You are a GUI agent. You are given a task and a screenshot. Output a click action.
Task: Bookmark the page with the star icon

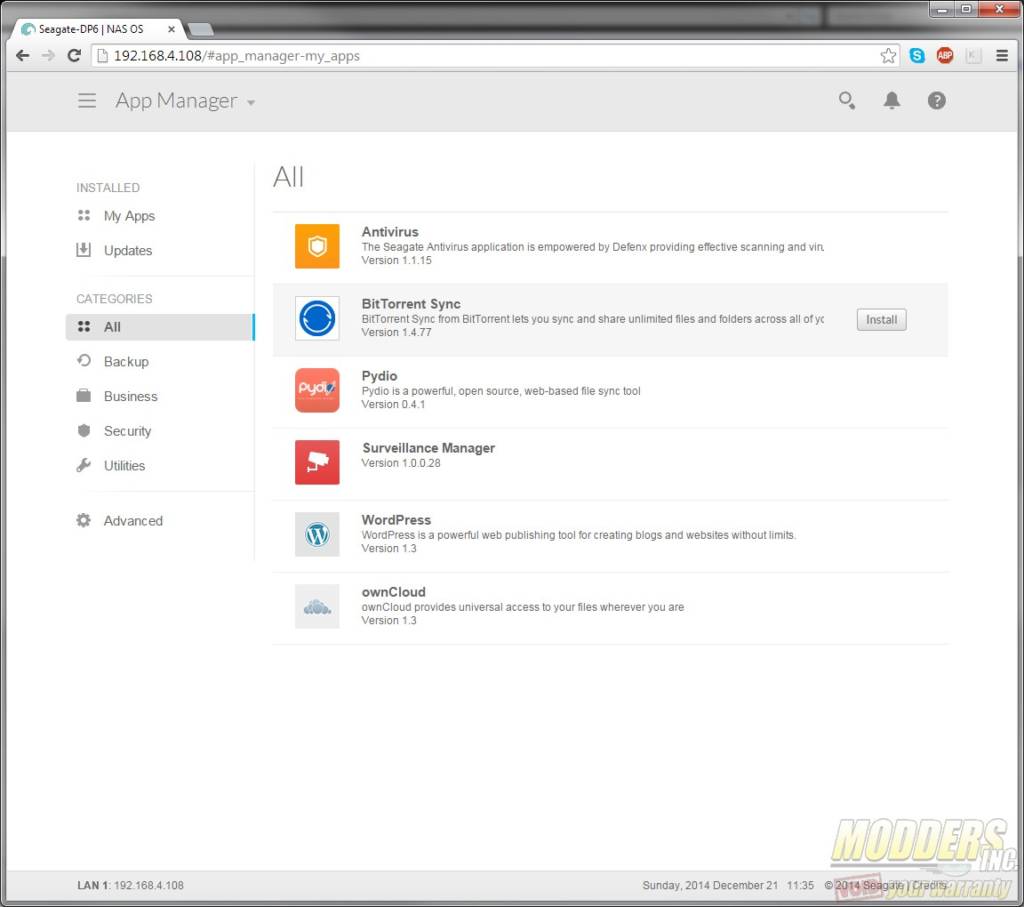click(888, 56)
